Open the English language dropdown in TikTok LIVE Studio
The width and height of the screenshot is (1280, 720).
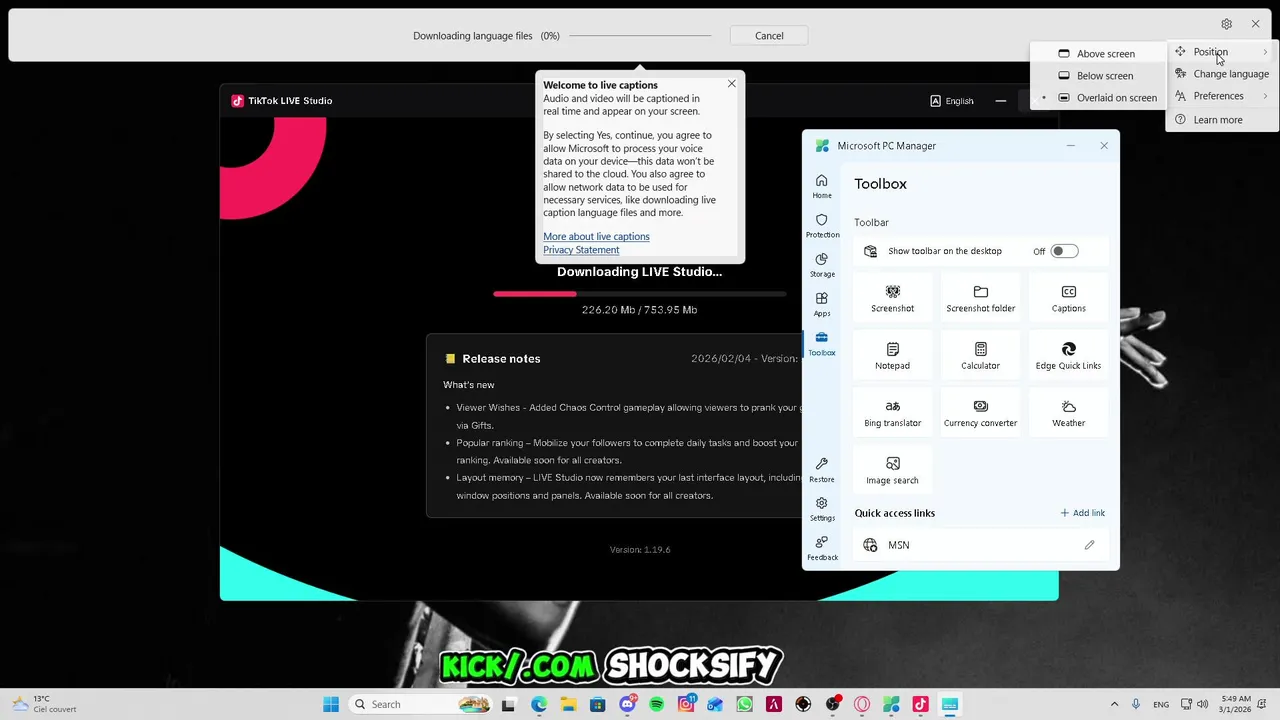[x=951, y=101]
